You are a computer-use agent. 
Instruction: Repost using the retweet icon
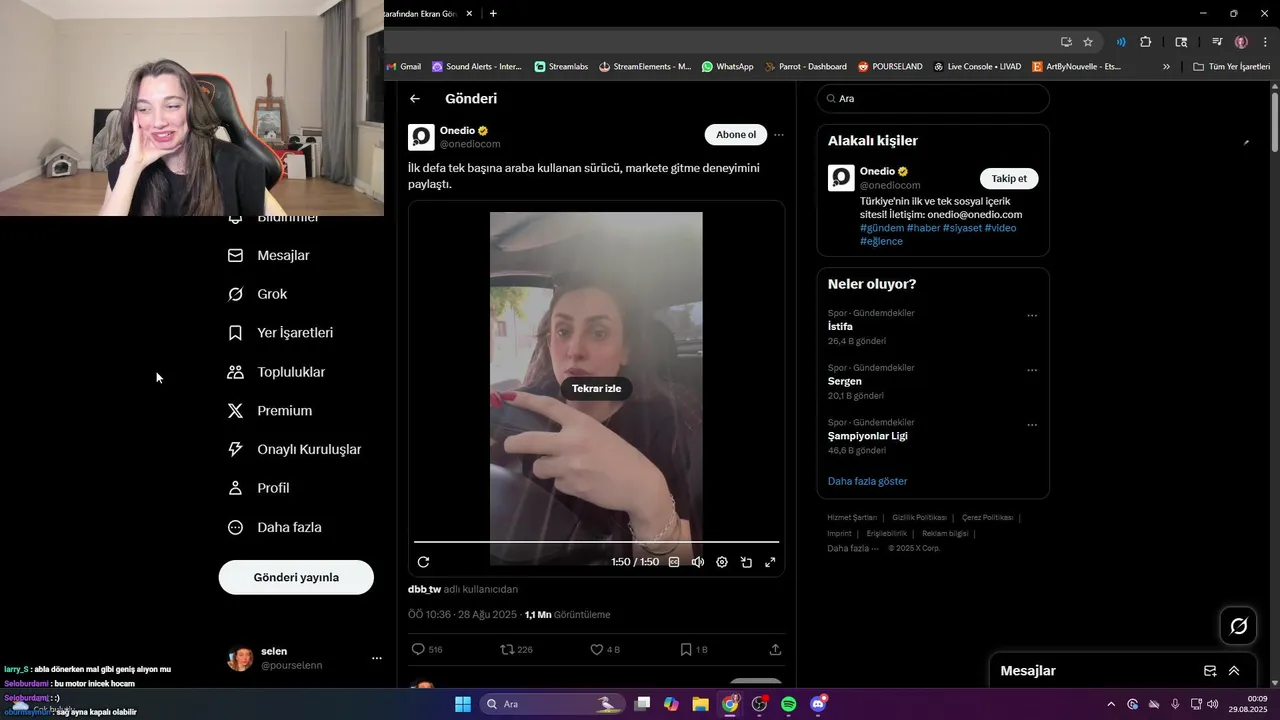tap(507, 649)
